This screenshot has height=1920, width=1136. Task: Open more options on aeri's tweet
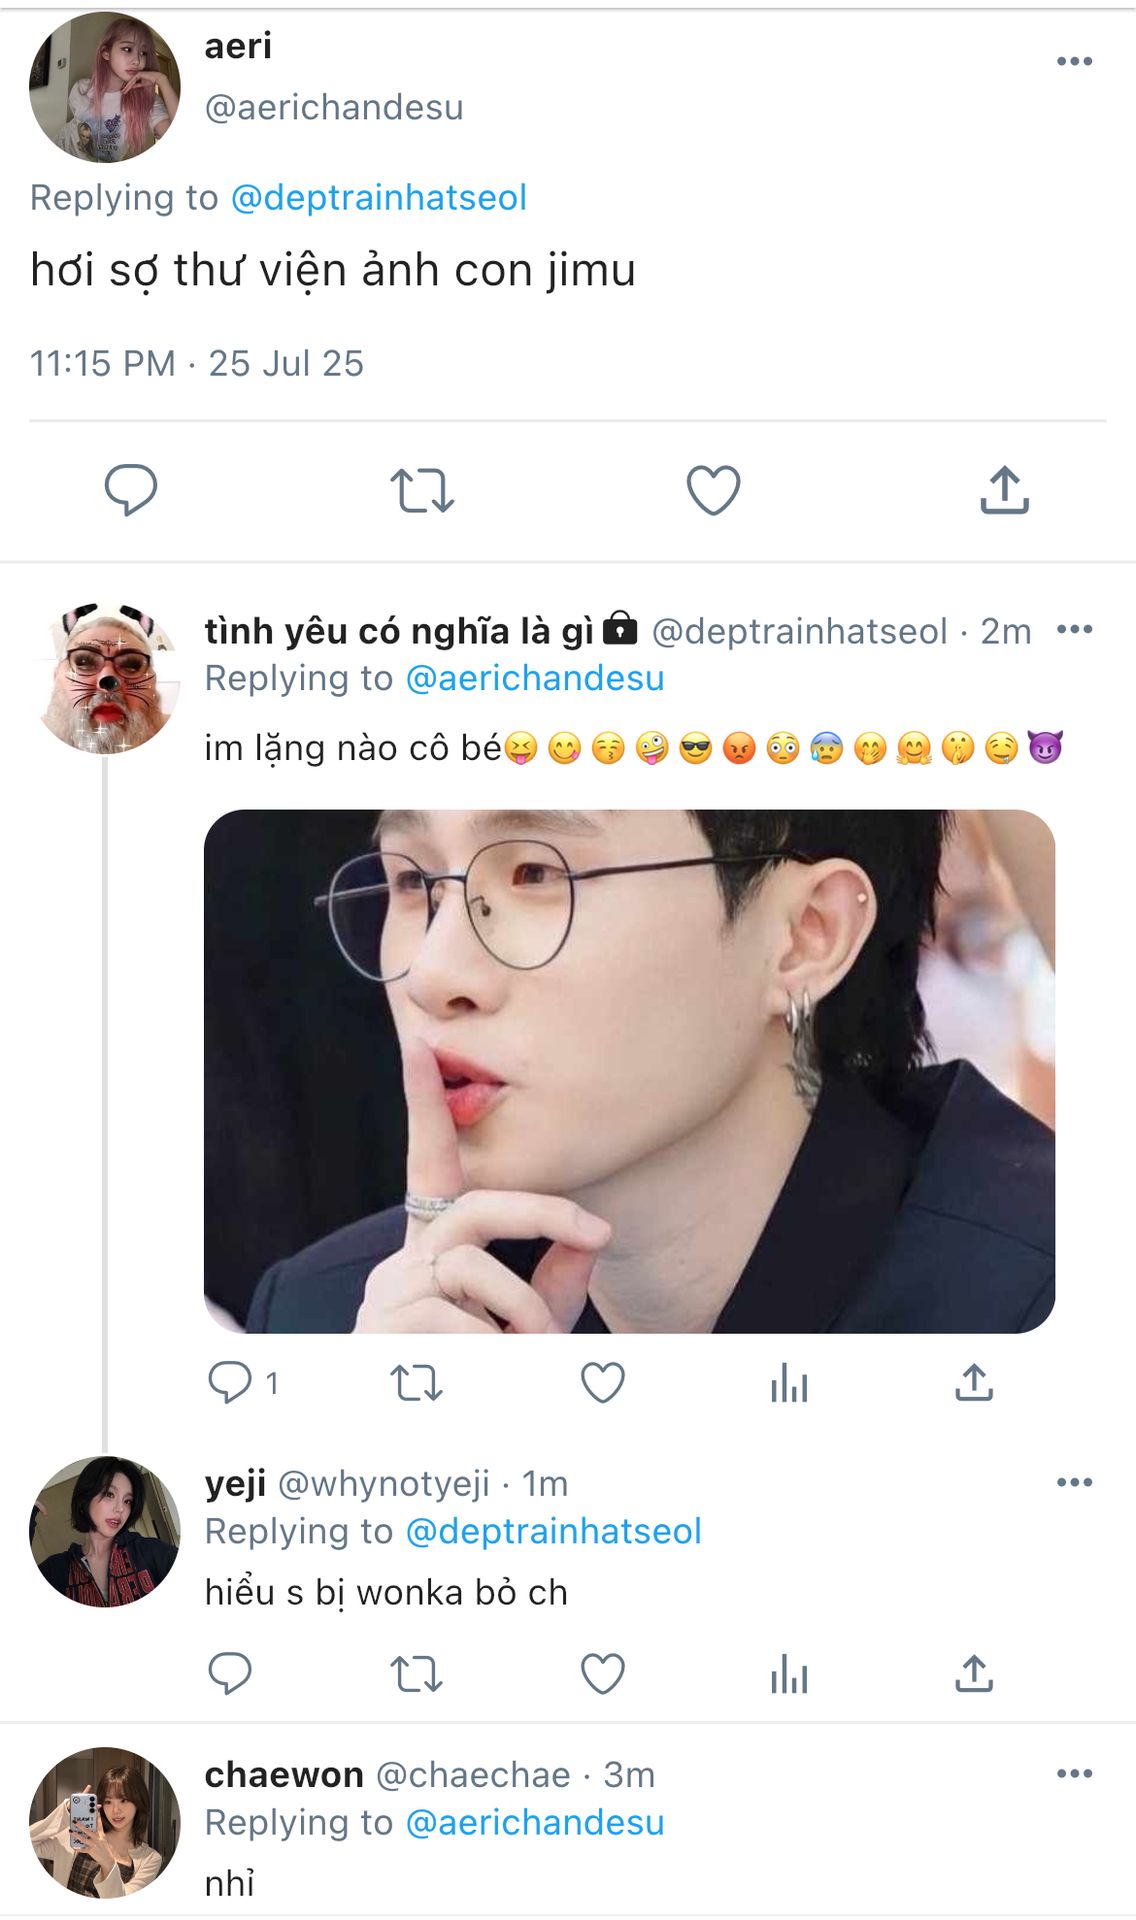pyautogui.click(x=1074, y=62)
